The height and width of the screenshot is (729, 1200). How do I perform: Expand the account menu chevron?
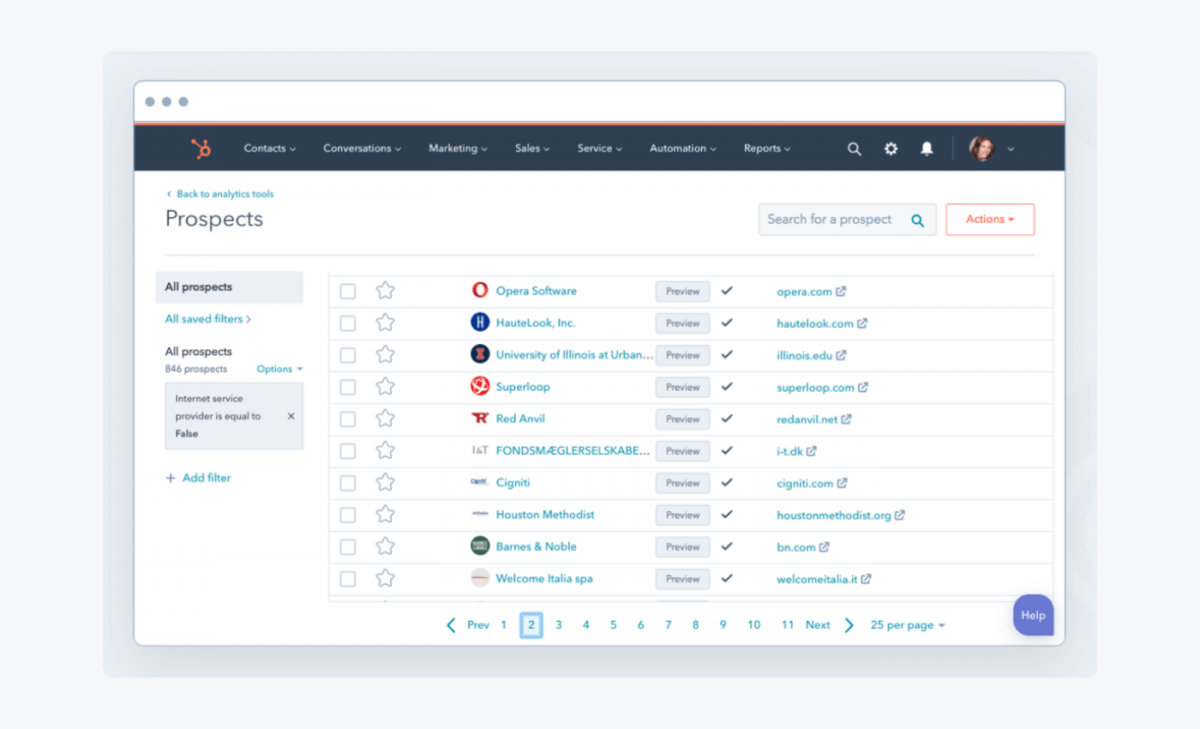(x=1010, y=149)
